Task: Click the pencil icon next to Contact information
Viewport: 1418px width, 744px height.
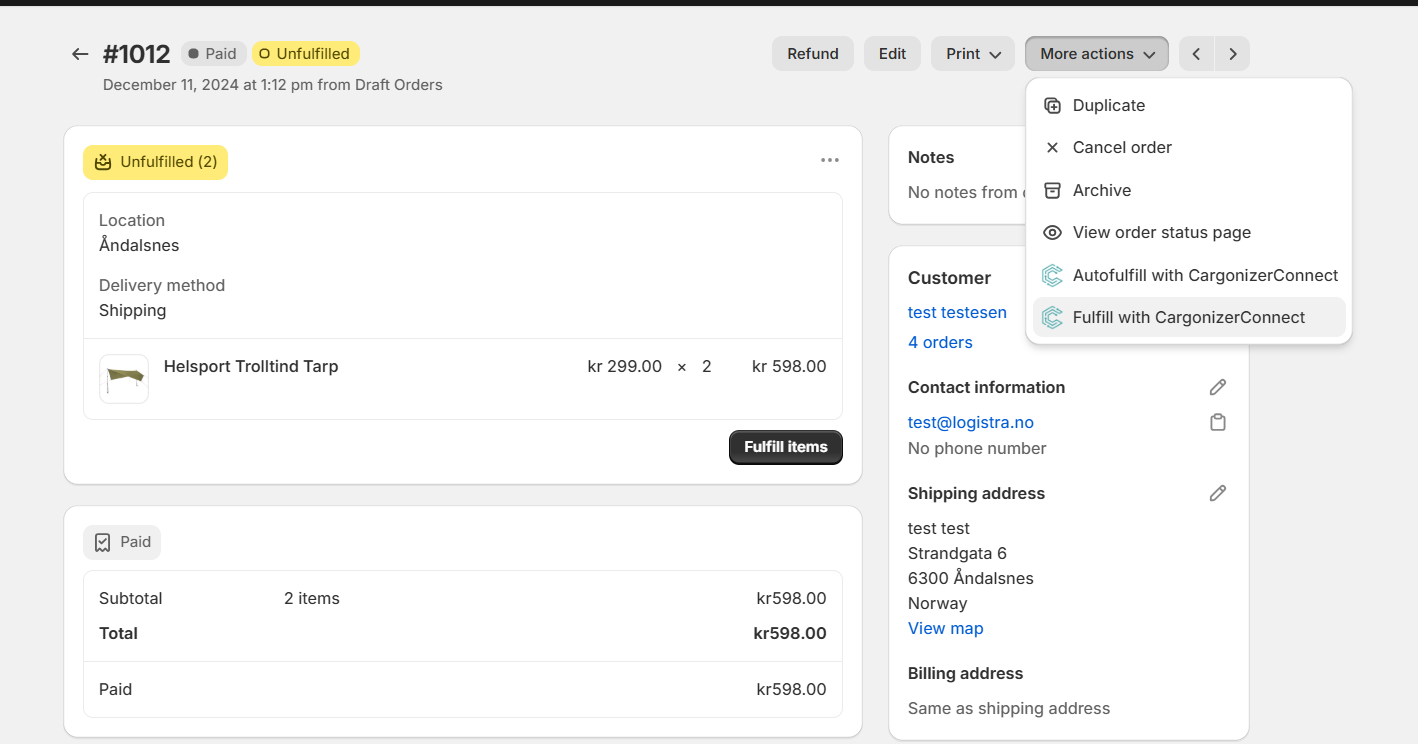Action: 1217,387
